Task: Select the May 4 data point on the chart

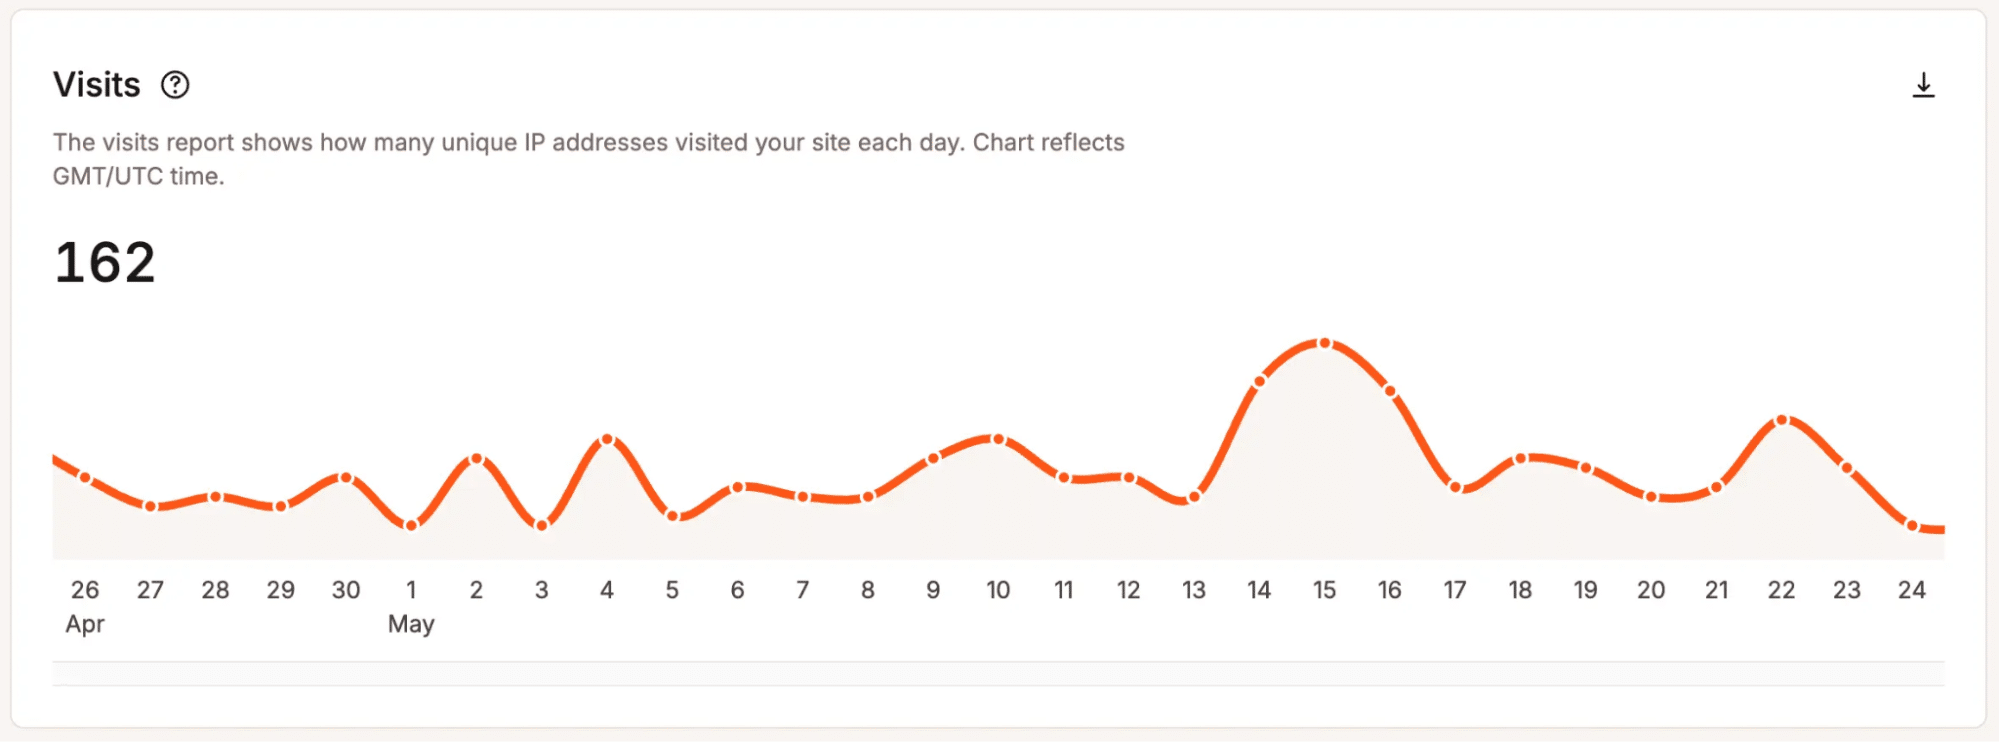Action: coord(606,438)
